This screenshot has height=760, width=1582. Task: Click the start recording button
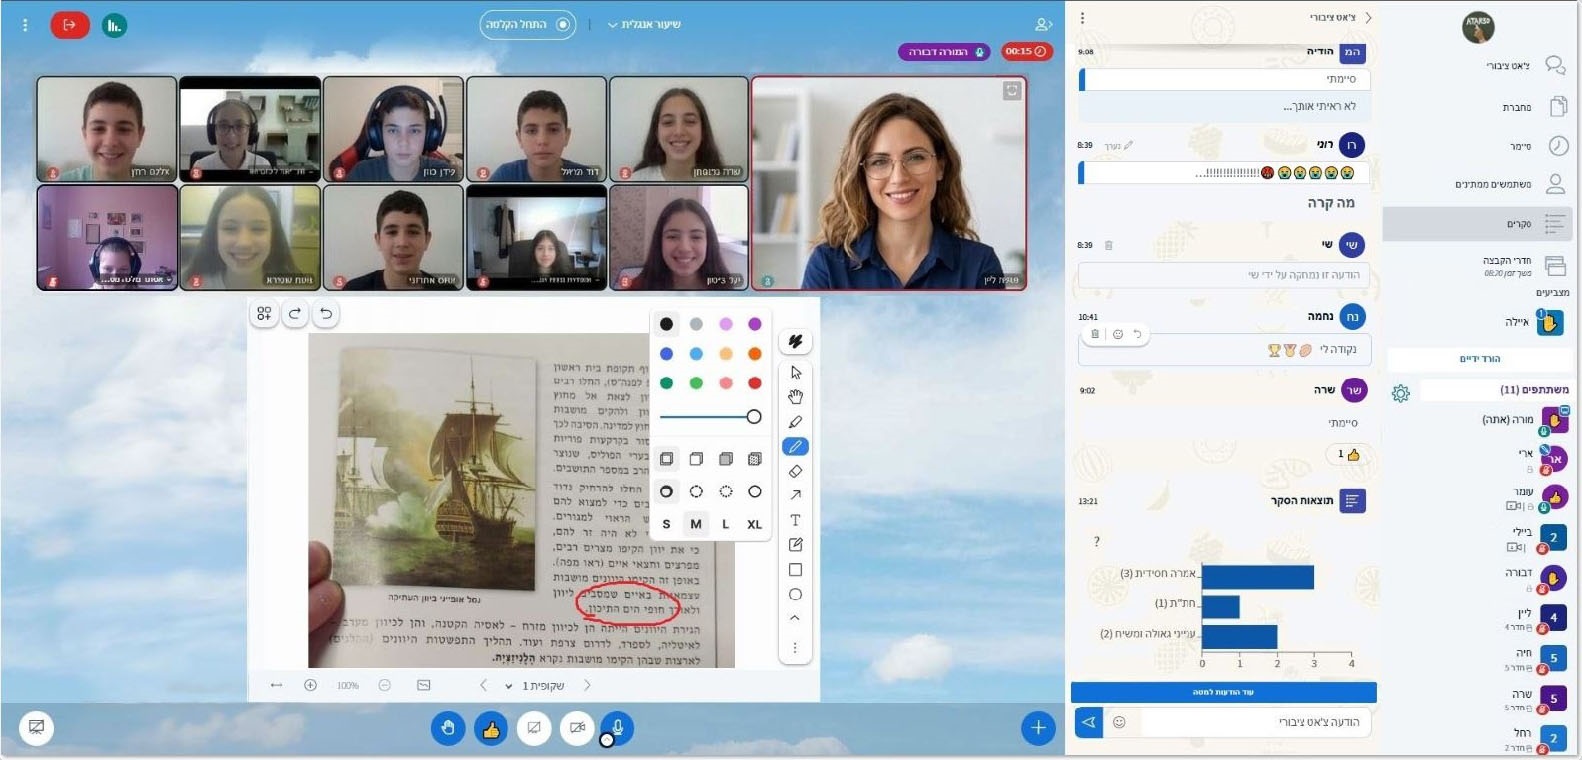click(x=527, y=24)
